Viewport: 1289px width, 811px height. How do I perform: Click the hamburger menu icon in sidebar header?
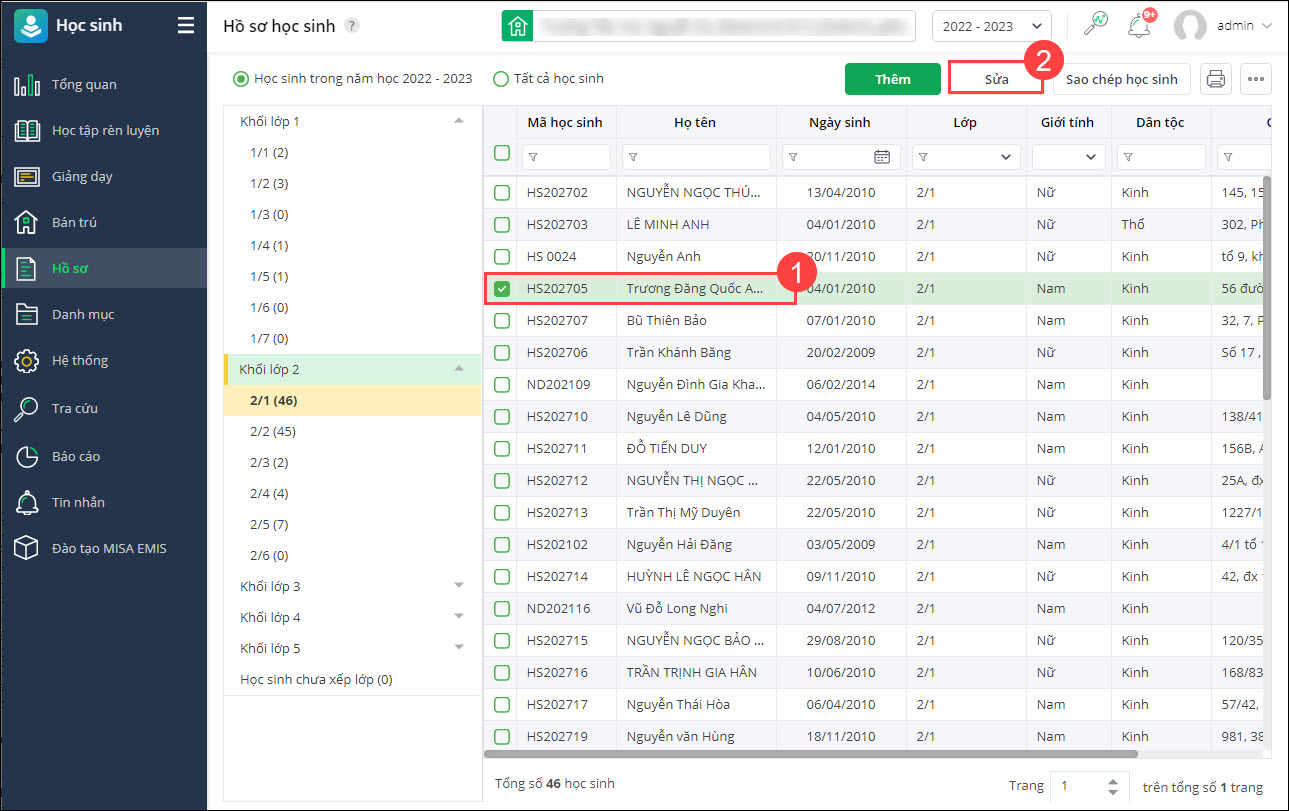(186, 26)
